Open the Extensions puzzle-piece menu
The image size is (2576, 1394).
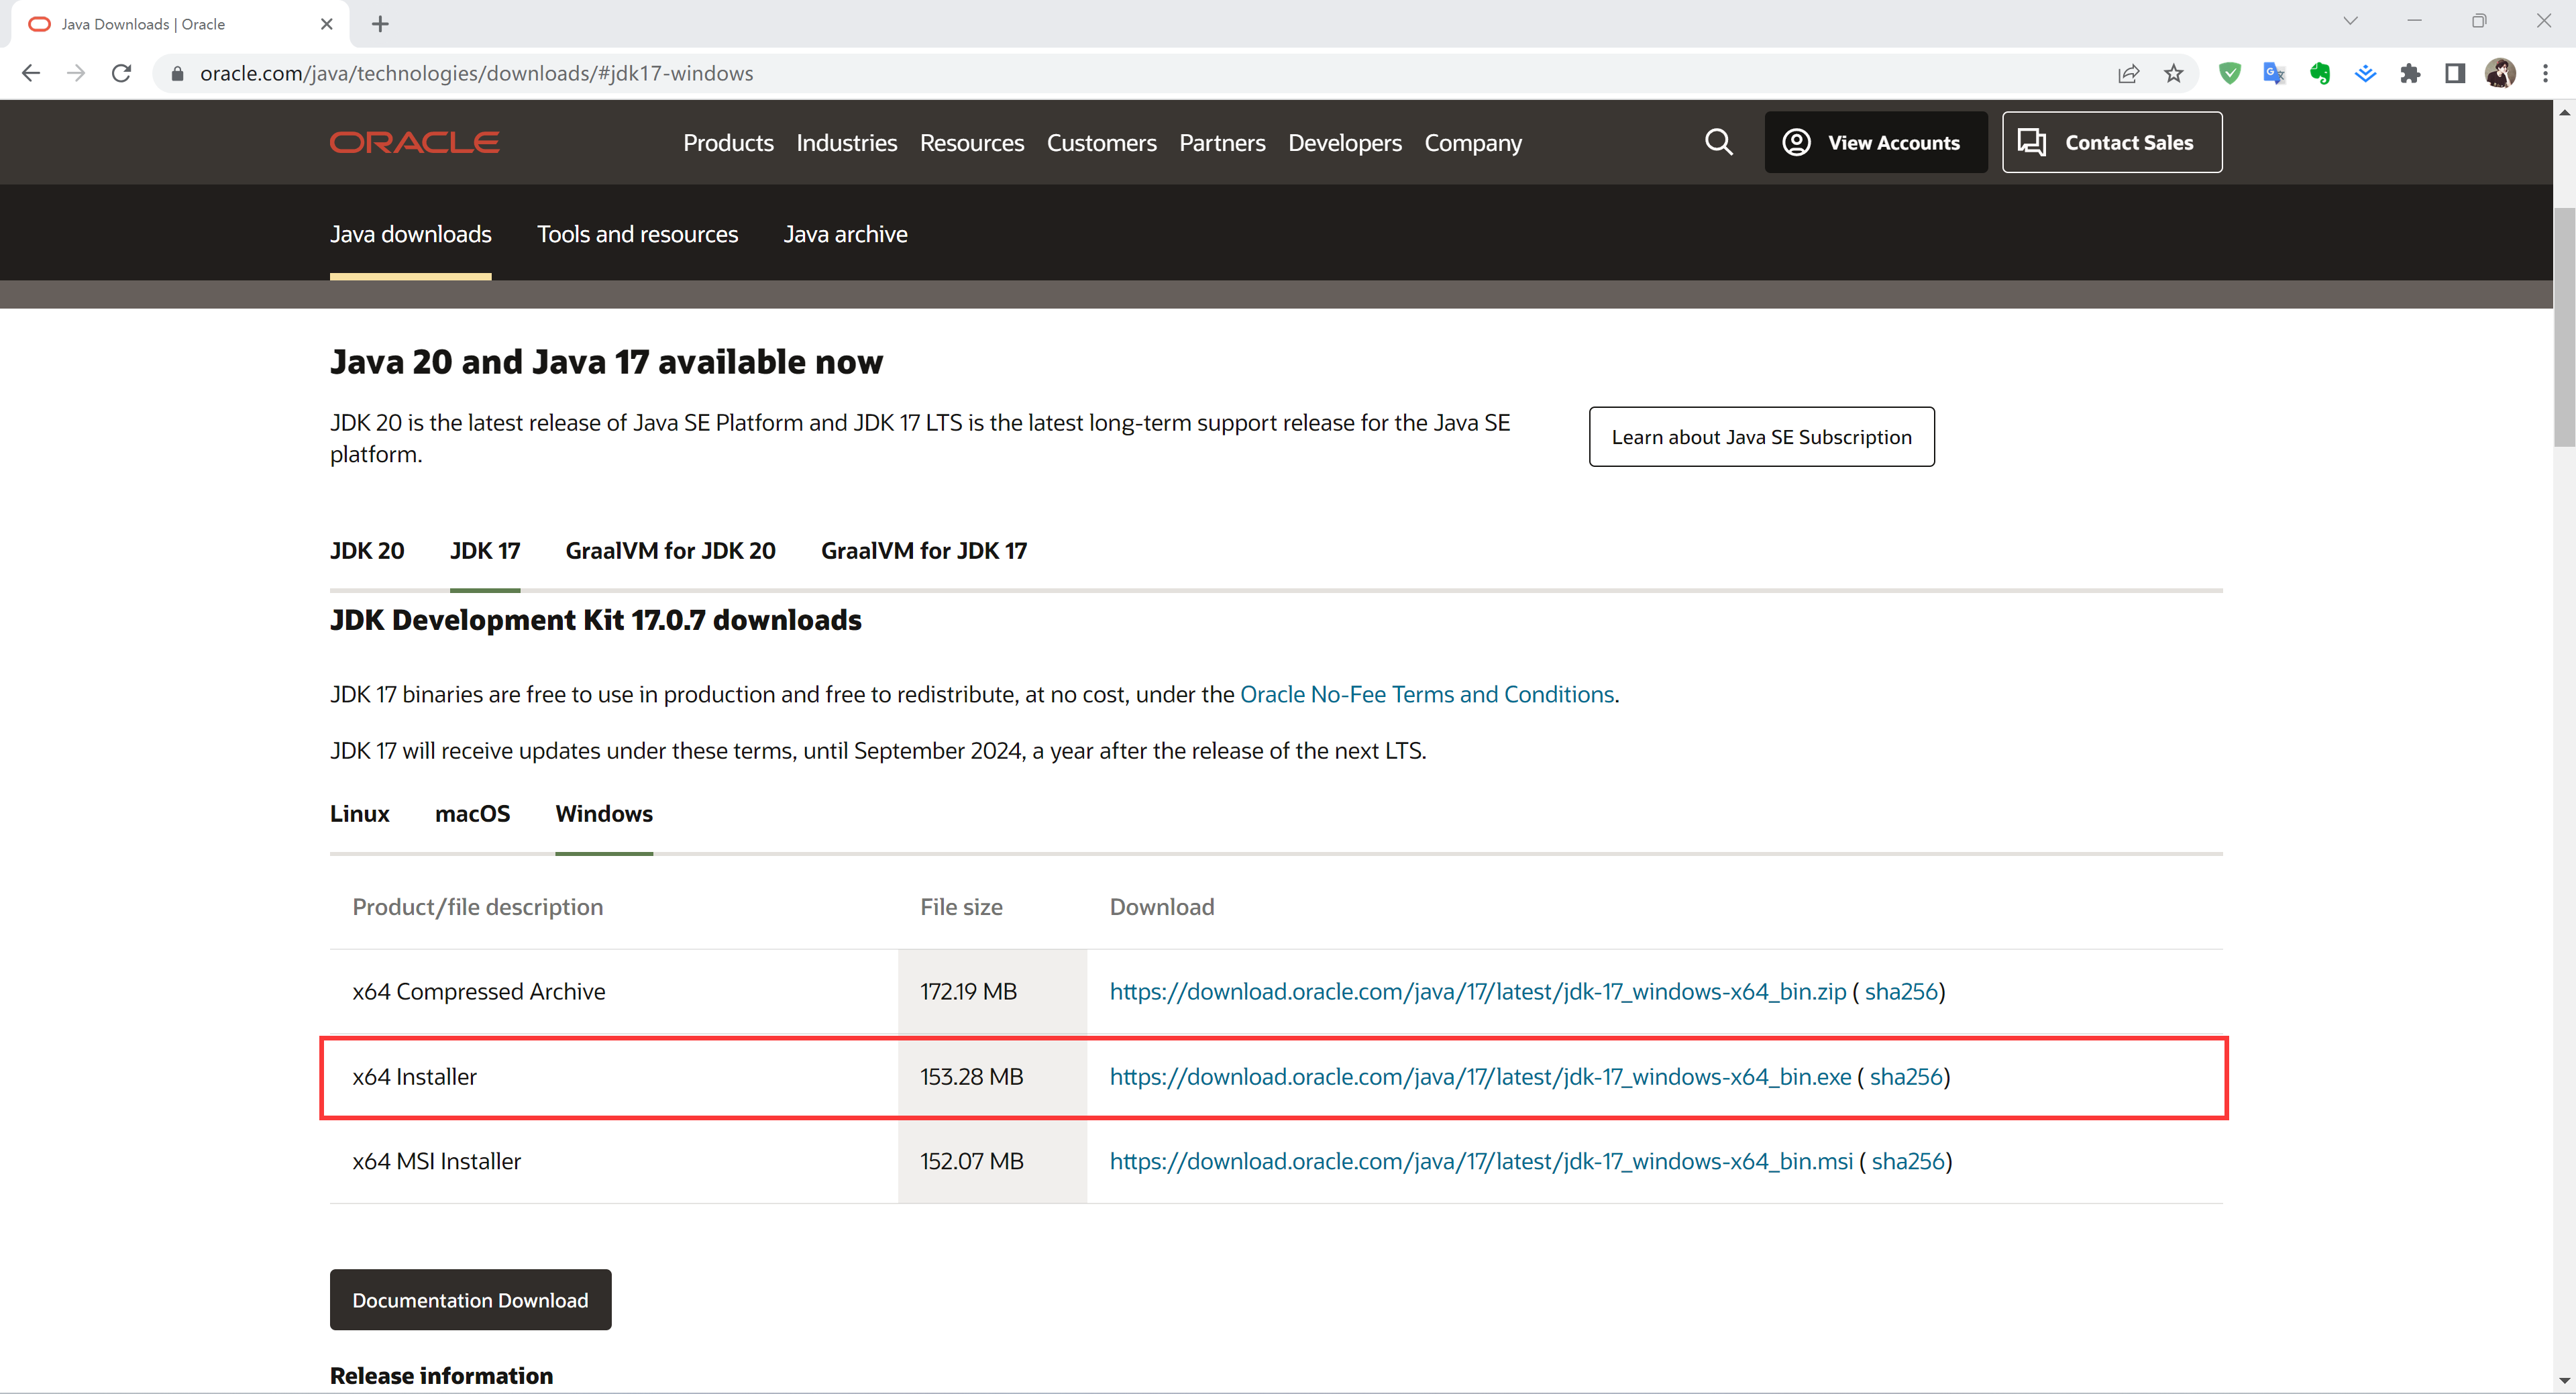click(x=2410, y=73)
